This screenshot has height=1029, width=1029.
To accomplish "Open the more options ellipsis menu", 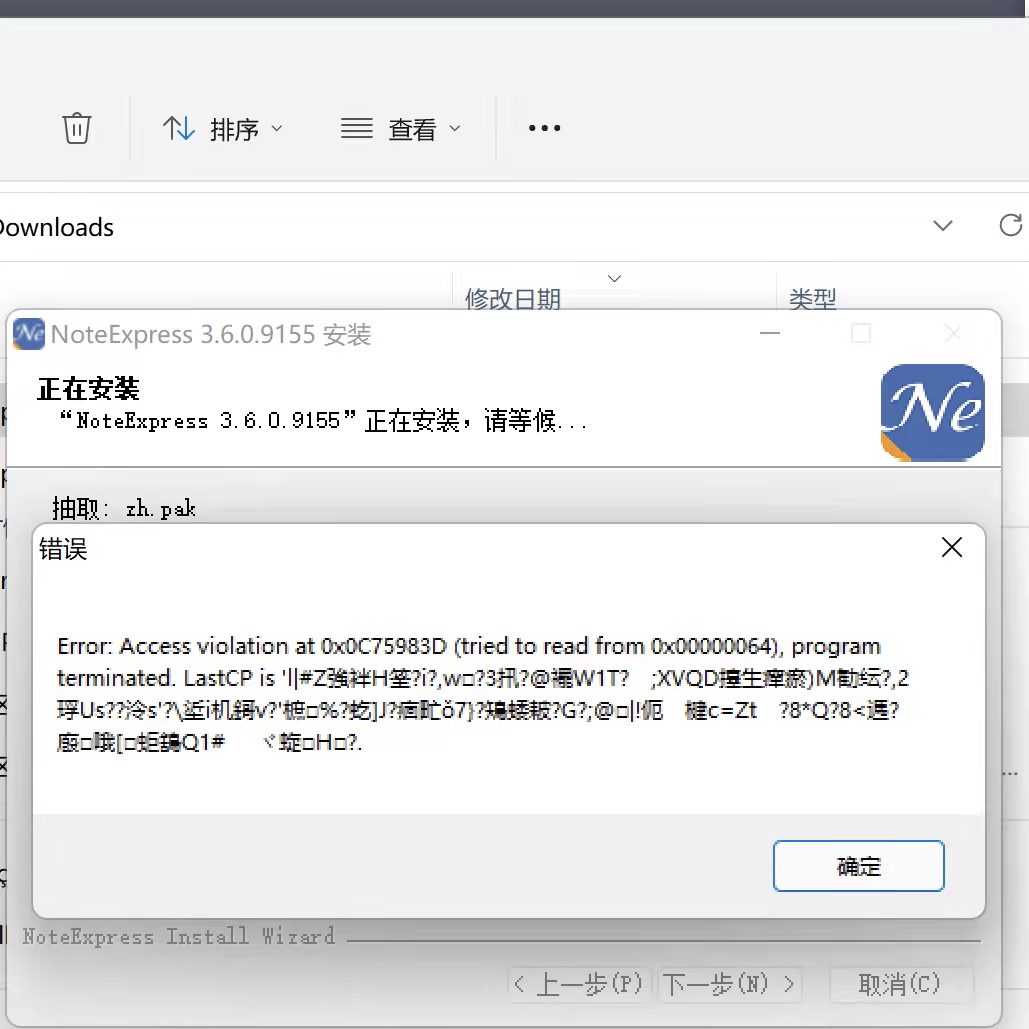I will coord(544,128).
